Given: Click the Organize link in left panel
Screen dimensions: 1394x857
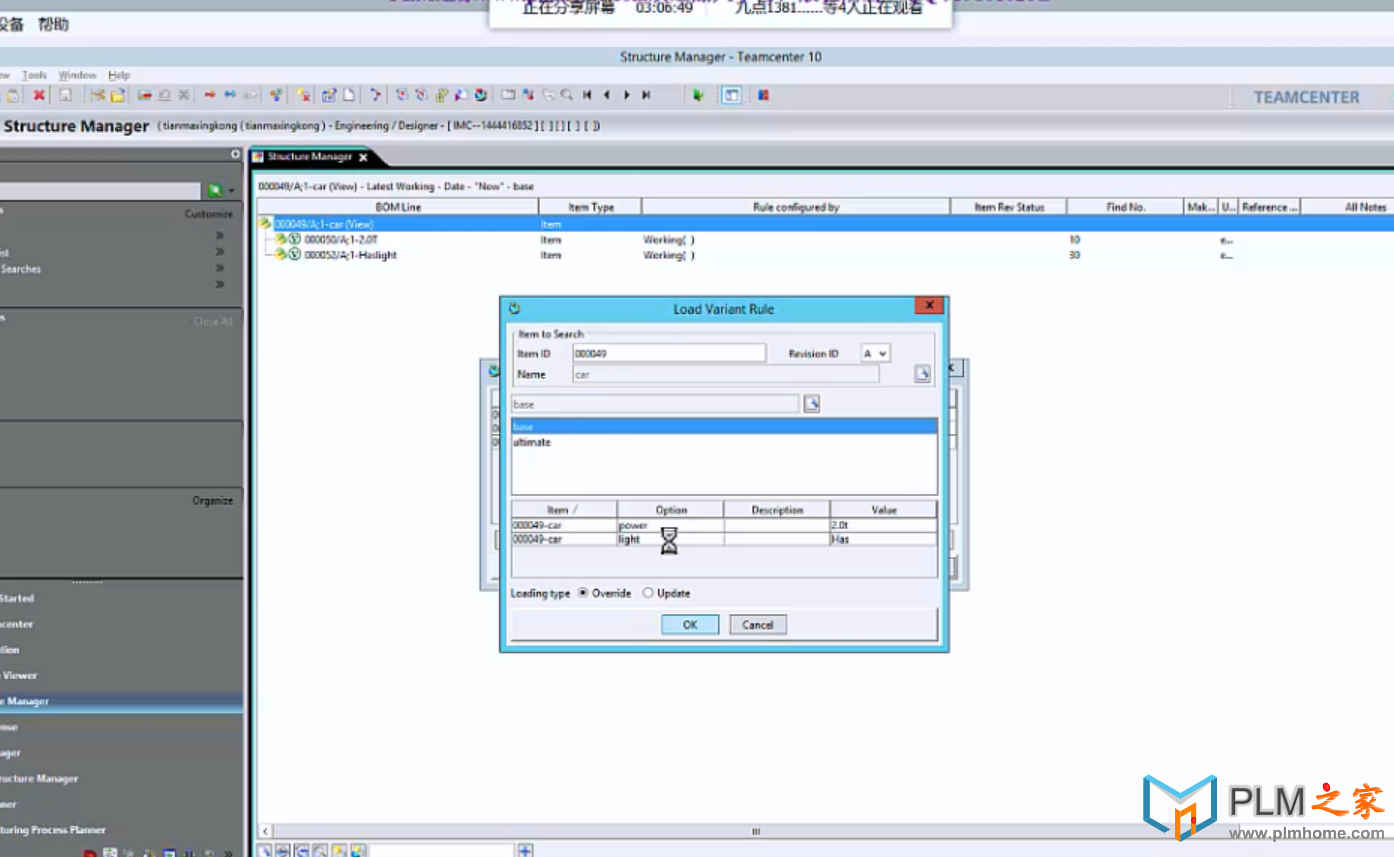Looking at the screenshot, I should tap(212, 501).
